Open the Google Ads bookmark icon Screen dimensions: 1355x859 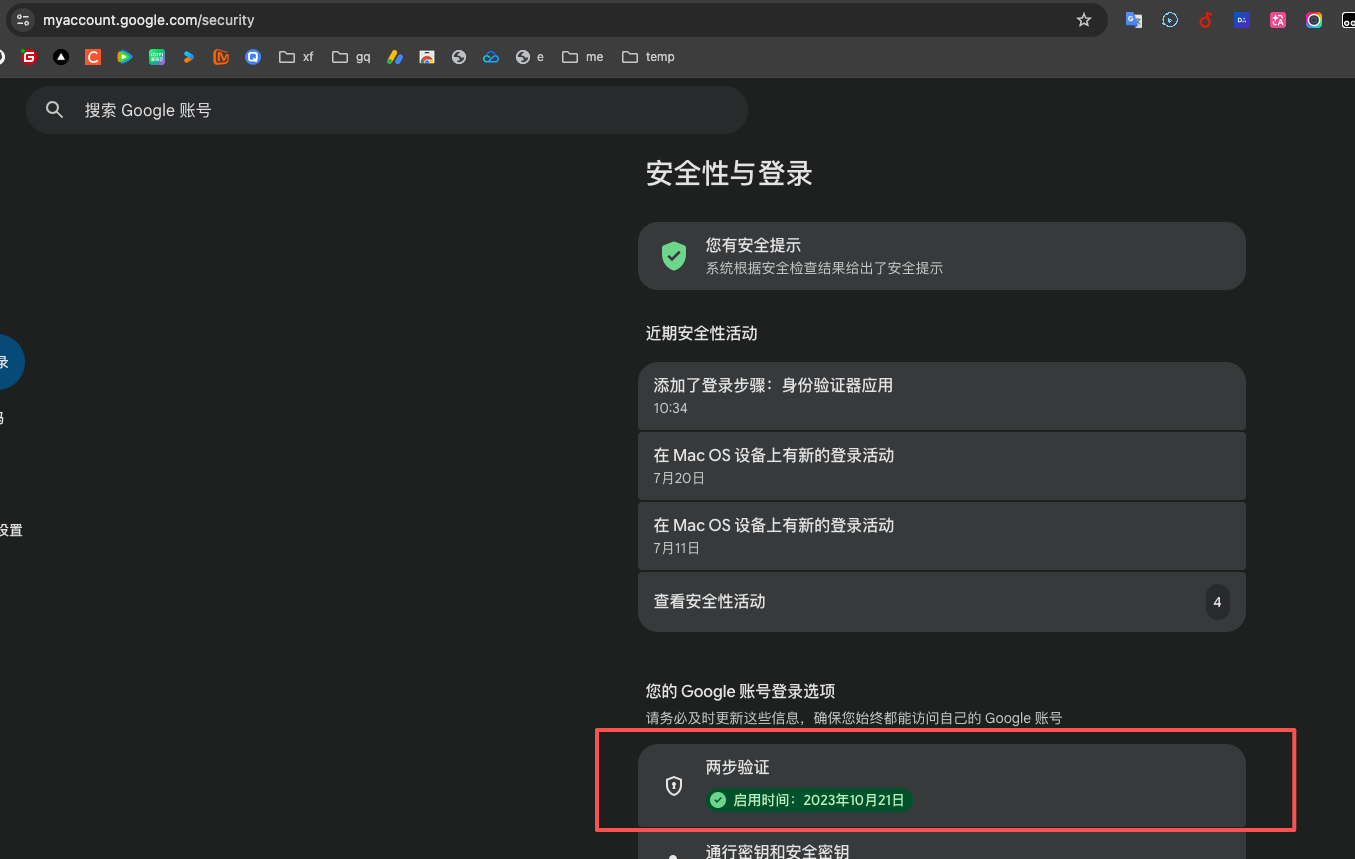coord(395,57)
